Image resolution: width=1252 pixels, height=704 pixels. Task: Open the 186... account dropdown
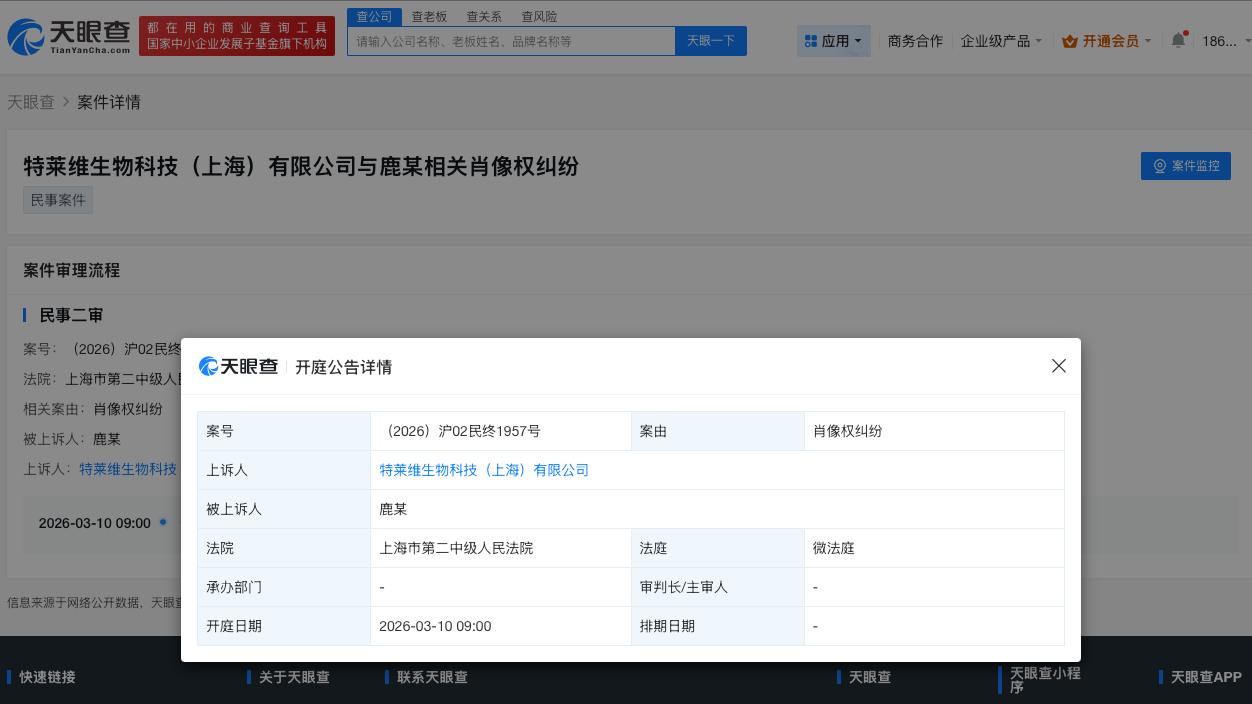click(x=1221, y=41)
